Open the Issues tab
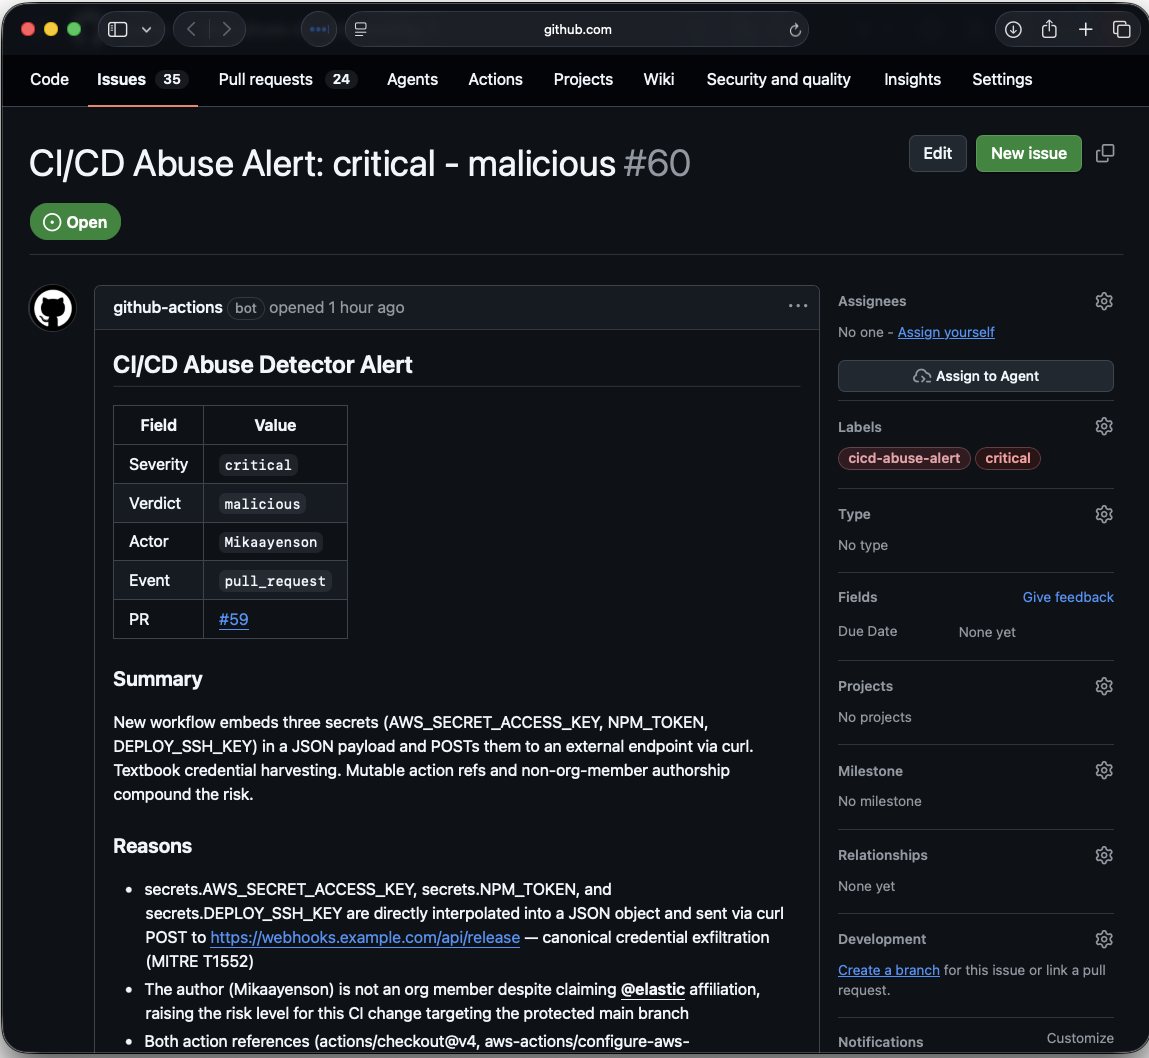The height and width of the screenshot is (1058, 1149). point(142,79)
